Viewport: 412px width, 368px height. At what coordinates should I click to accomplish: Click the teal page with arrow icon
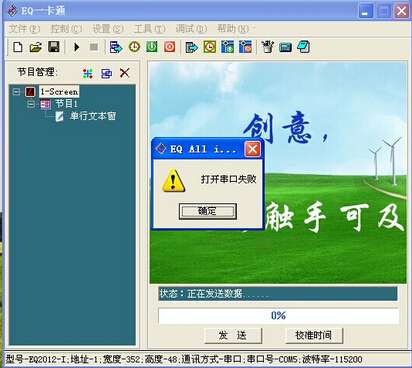[x=191, y=47]
